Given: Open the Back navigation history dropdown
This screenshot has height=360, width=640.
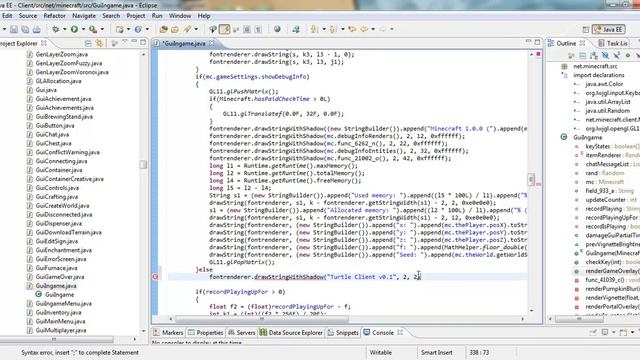Looking at the screenshot, I should [x=373, y=29].
